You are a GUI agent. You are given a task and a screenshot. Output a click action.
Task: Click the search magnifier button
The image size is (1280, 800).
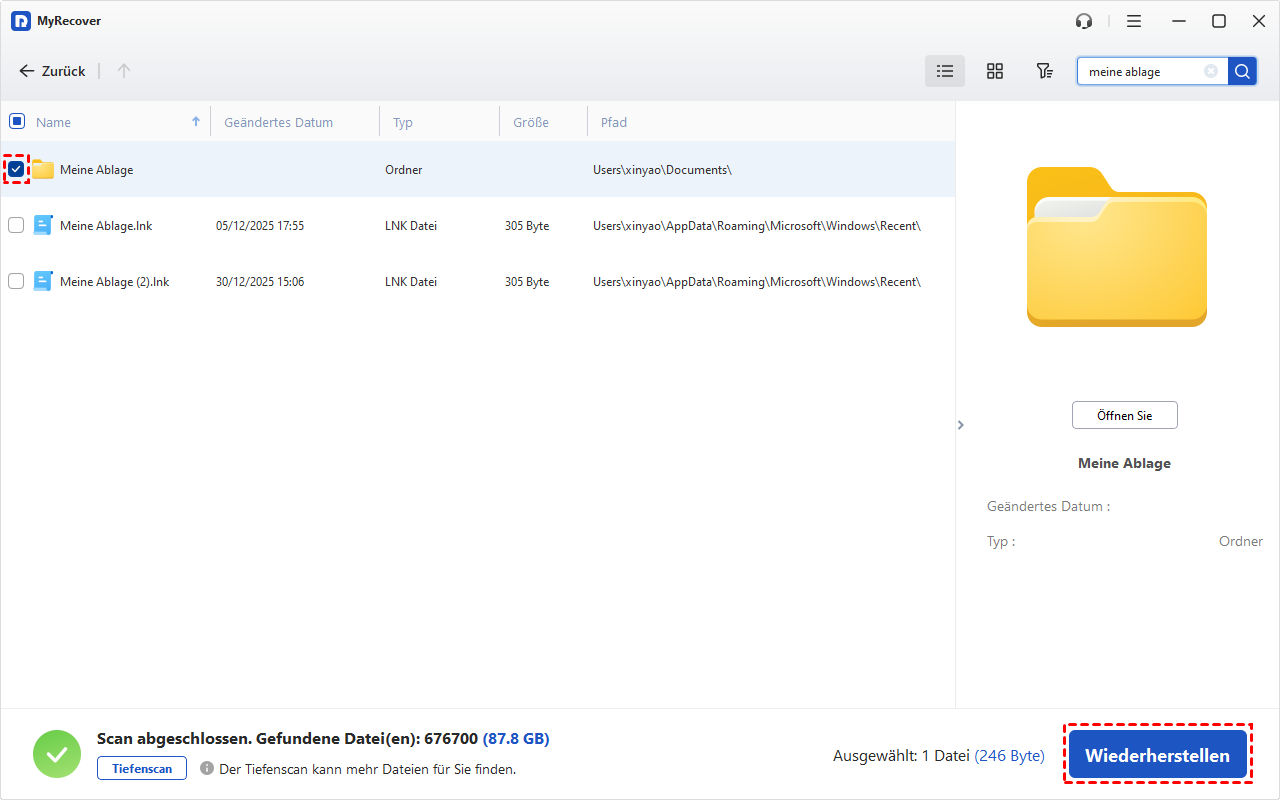(1242, 71)
